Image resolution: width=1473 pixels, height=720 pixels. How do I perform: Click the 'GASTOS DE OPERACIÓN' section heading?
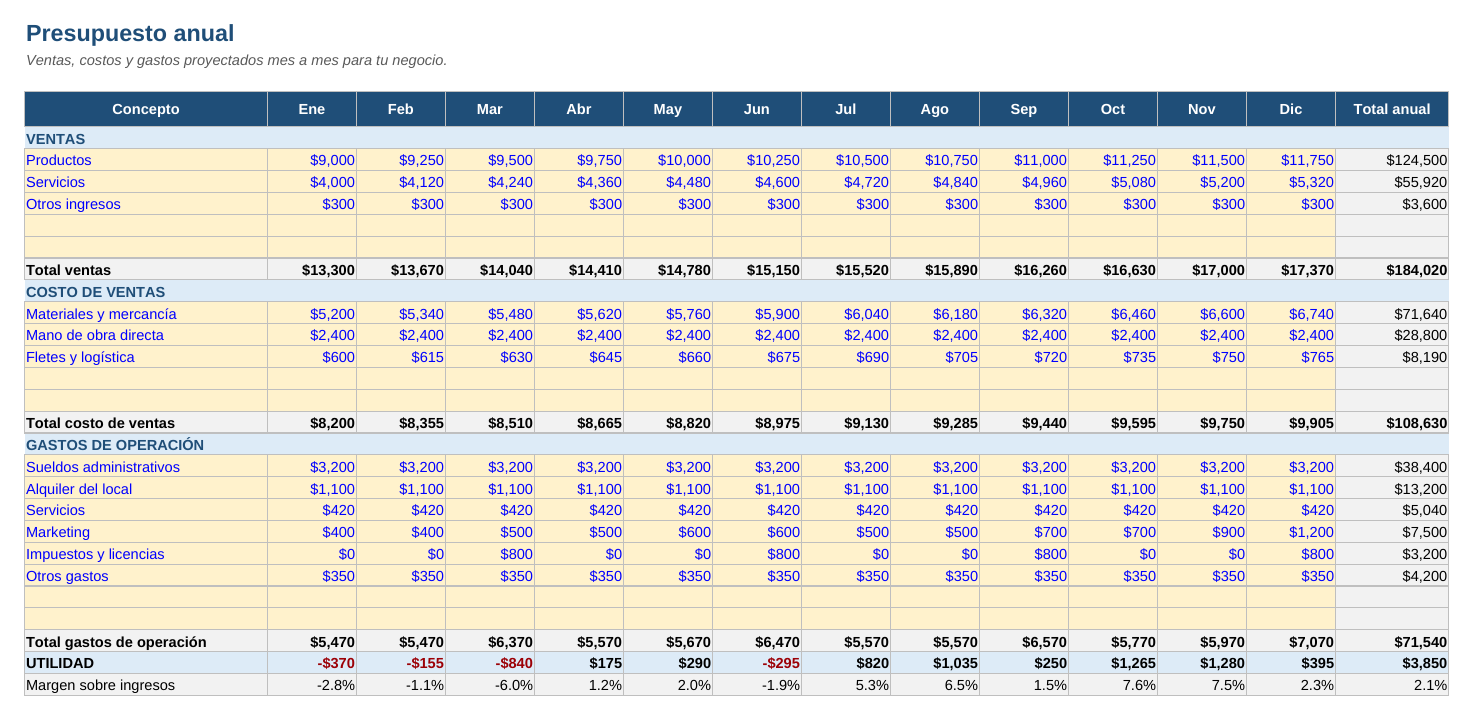(x=115, y=444)
